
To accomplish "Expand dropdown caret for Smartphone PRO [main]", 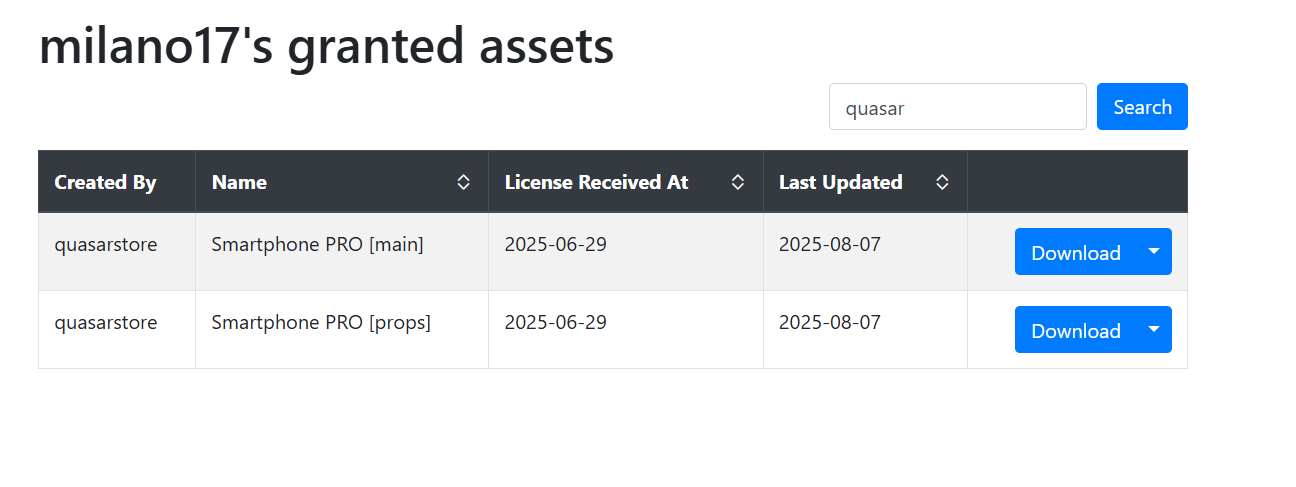I will click(1154, 251).
